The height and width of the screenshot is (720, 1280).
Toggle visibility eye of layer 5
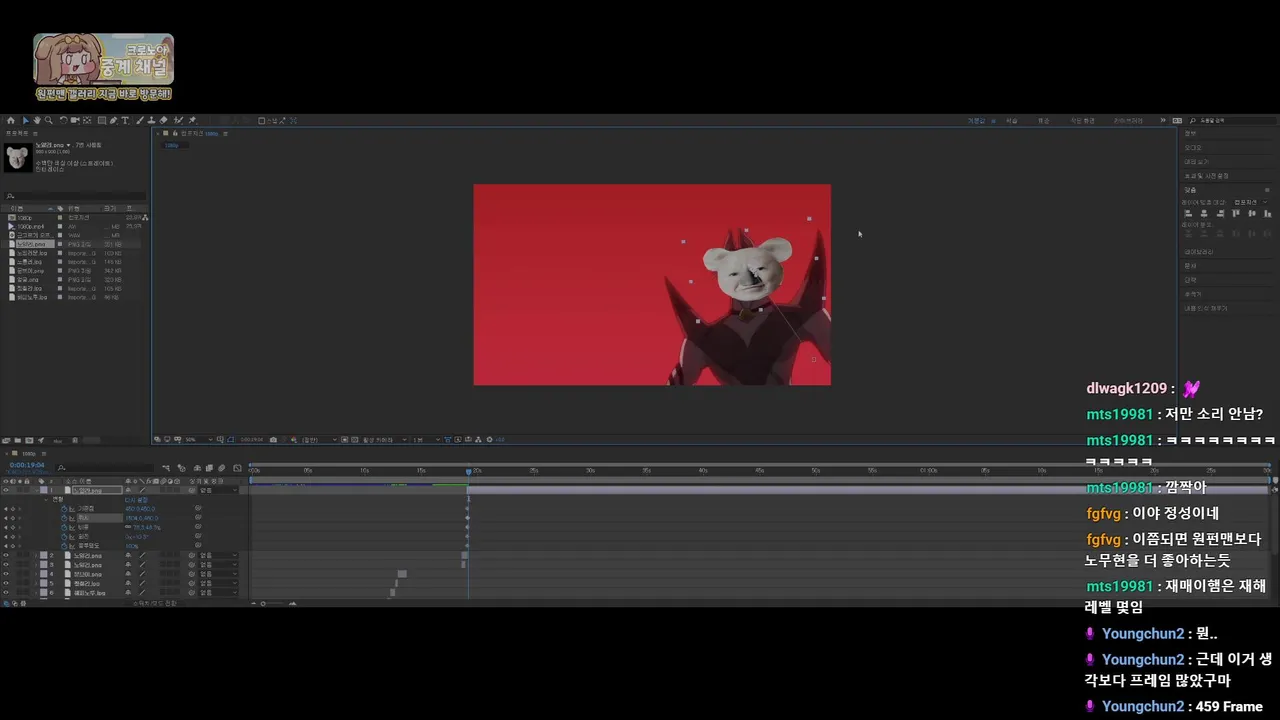(x=6, y=583)
